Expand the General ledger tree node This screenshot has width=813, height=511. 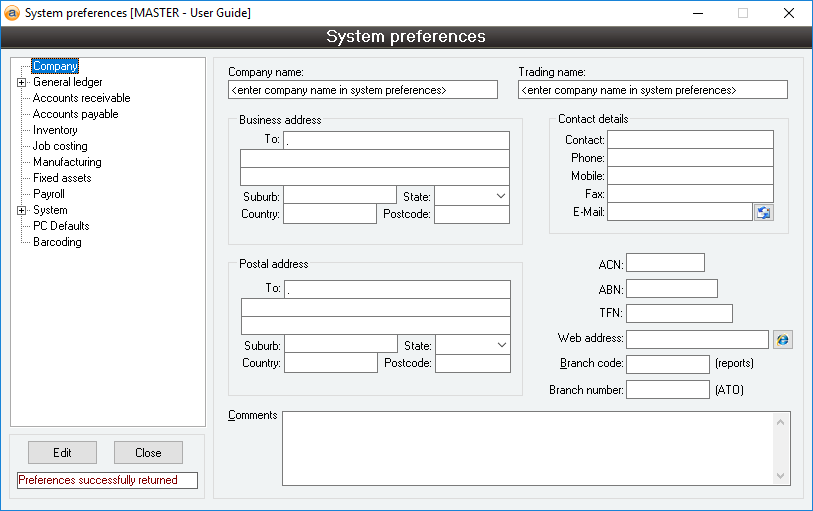click(x=21, y=82)
